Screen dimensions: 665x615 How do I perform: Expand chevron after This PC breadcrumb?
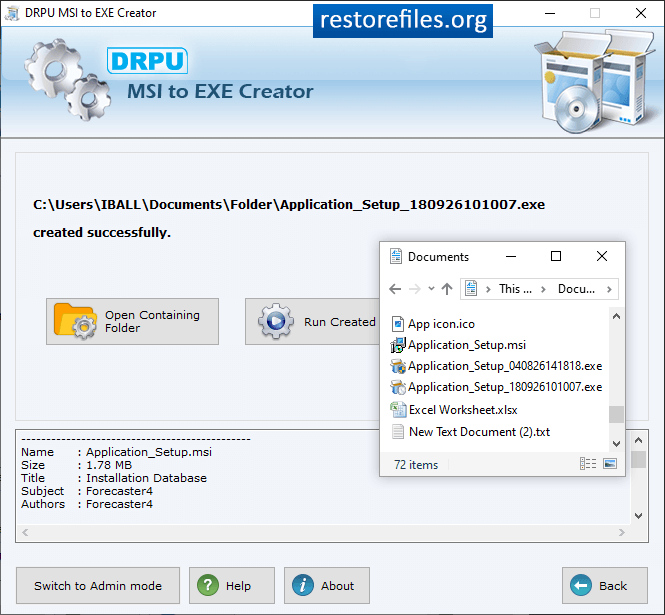[x=543, y=289]
